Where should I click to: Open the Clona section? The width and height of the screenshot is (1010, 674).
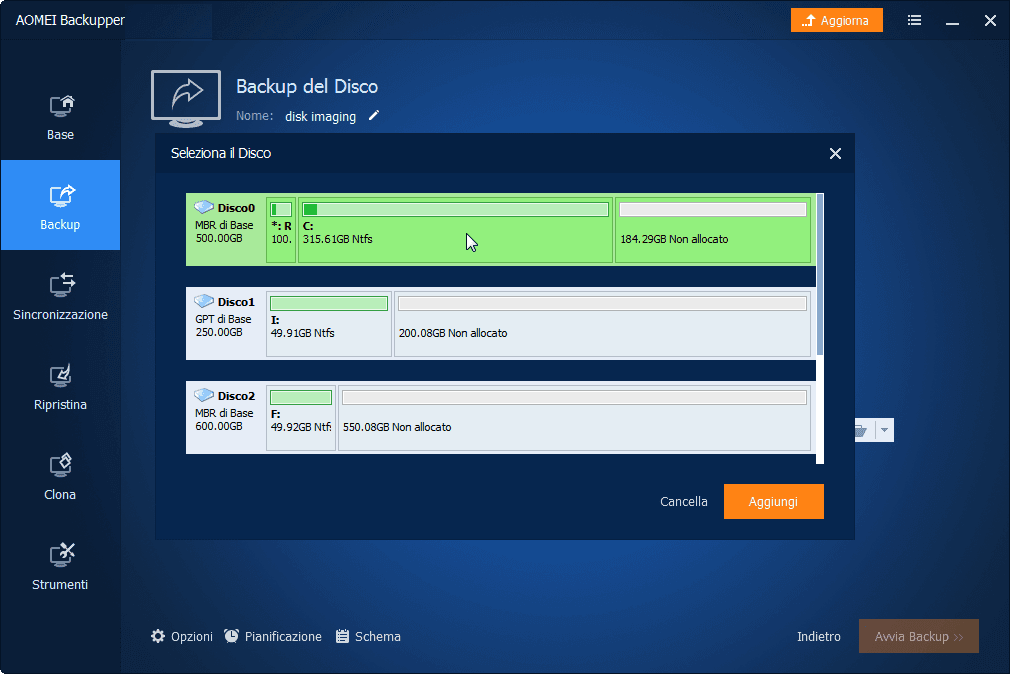(60, 477)
